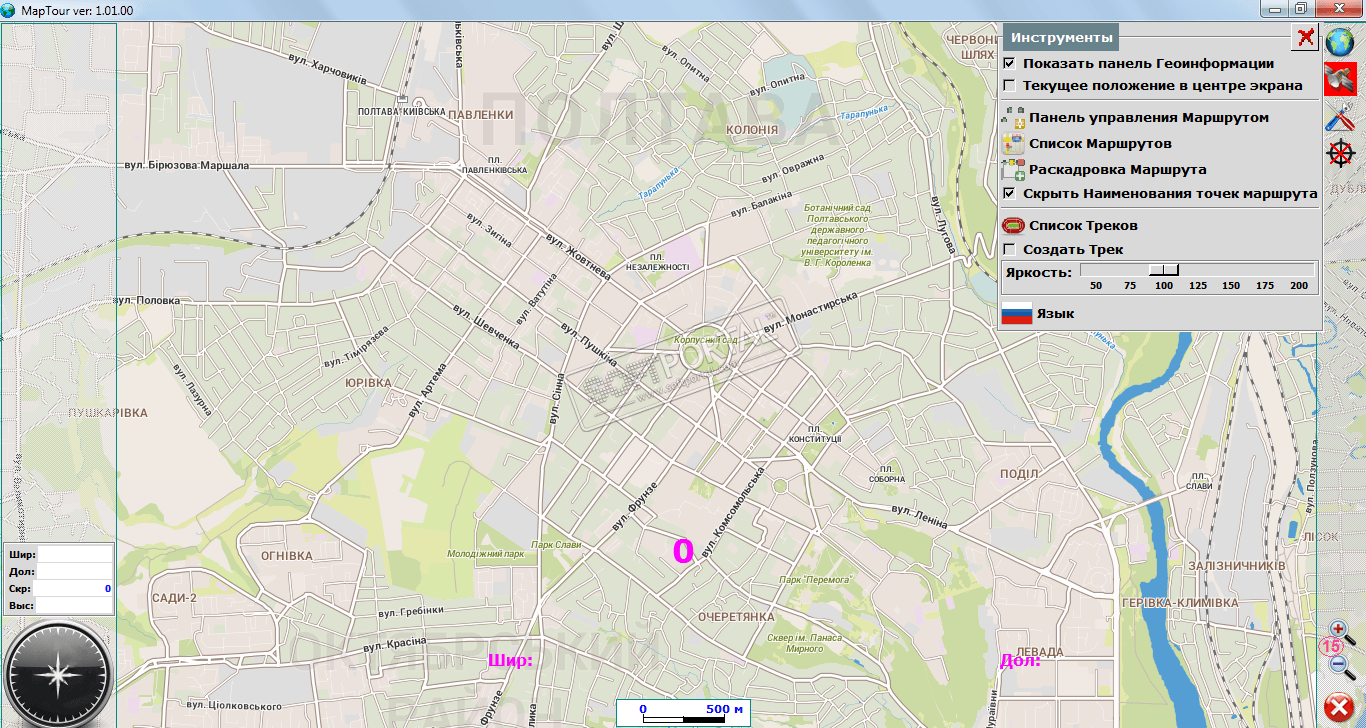
Task: Click the compass dial
Action: (58, 673)
